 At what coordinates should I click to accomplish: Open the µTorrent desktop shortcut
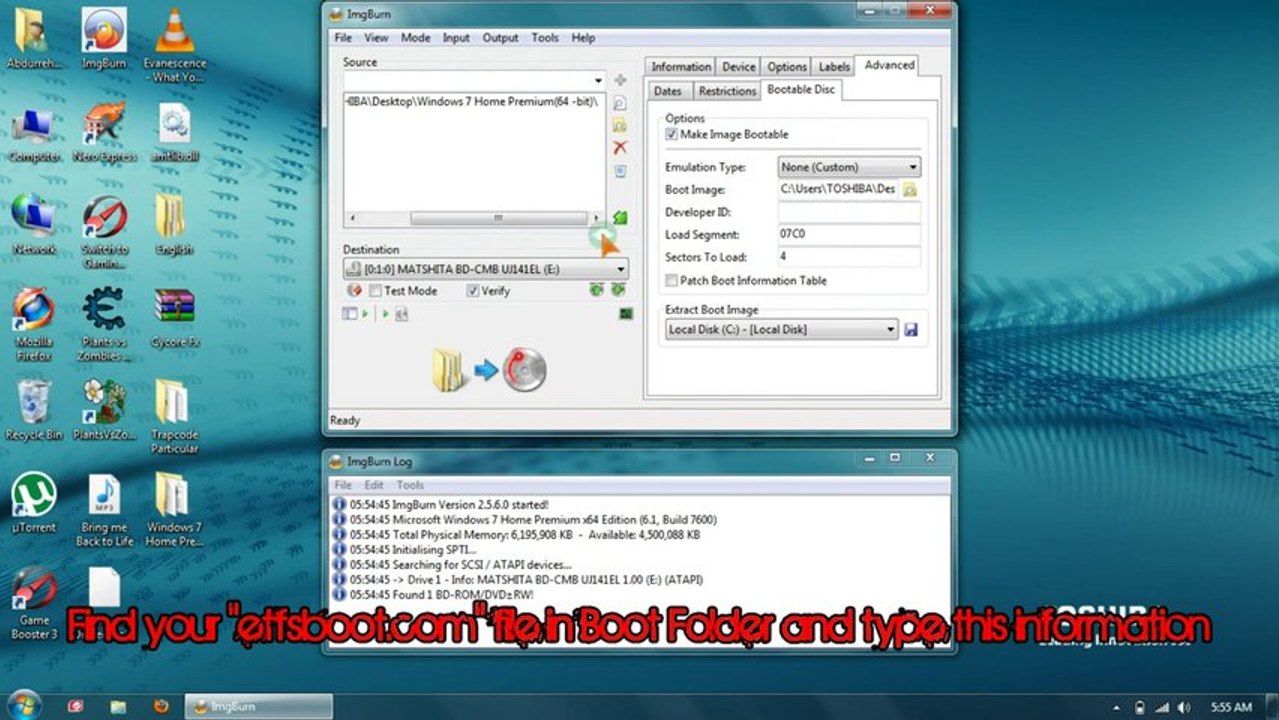(34, 503)
